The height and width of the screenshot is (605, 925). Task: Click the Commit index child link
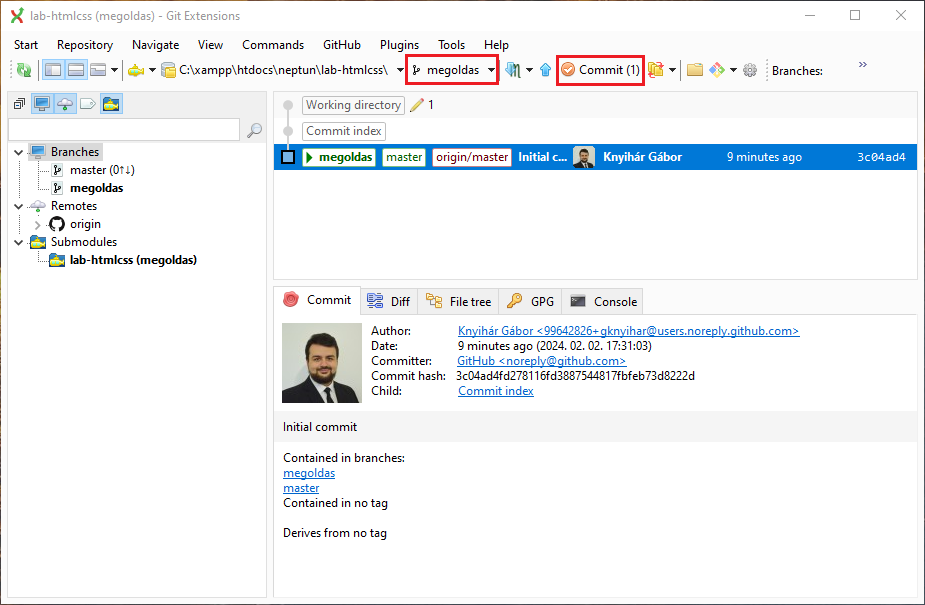point(495,391)
